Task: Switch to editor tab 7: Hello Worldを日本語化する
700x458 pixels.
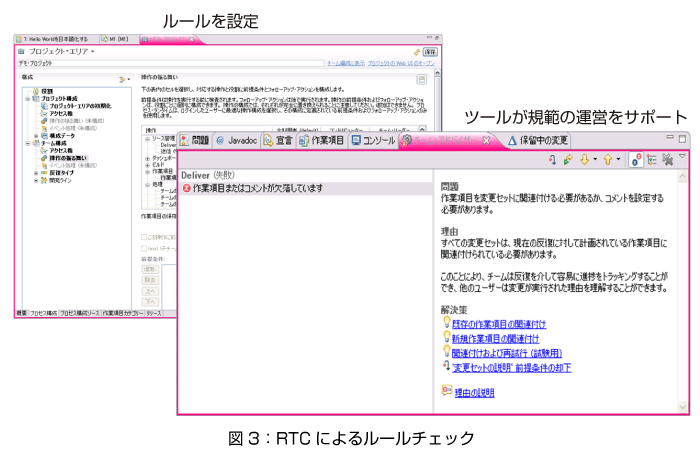Action: [x=56, y=39]
